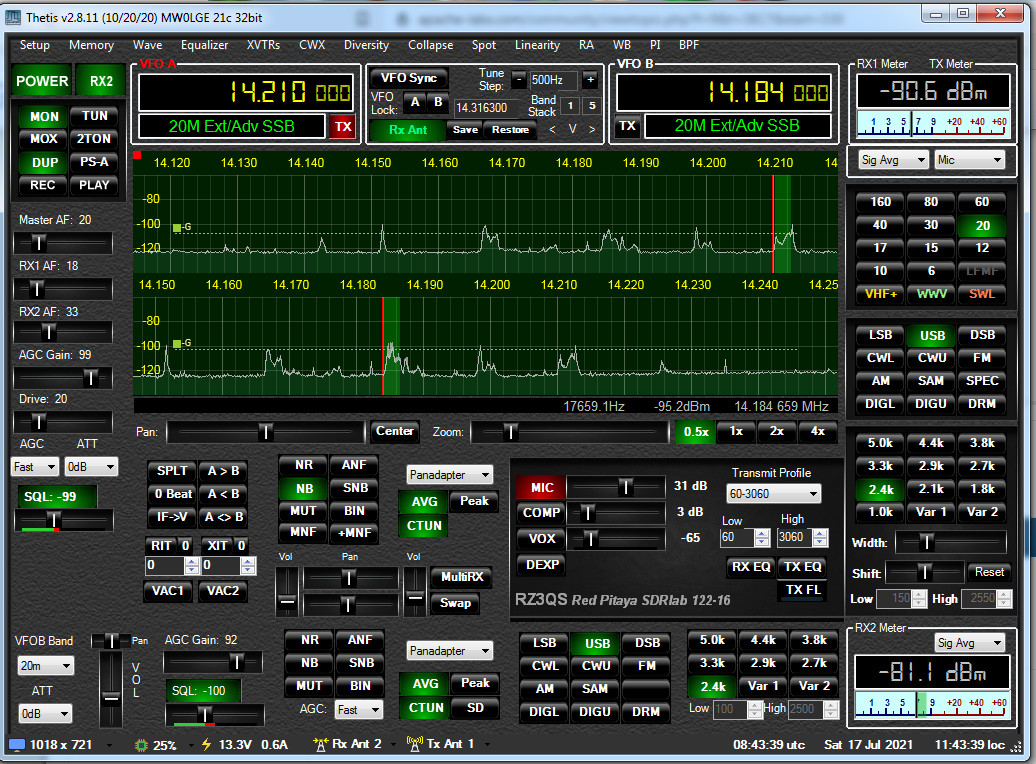Screen dimensions: 1036x764
Task: Toggle the TUN tune button
Action: (x=94, y=116)
